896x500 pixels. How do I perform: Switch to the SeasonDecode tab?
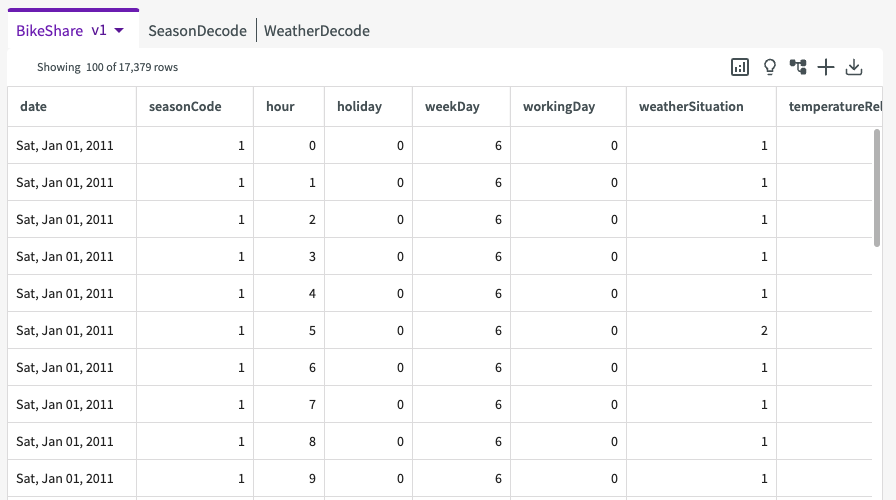(197, 30)
